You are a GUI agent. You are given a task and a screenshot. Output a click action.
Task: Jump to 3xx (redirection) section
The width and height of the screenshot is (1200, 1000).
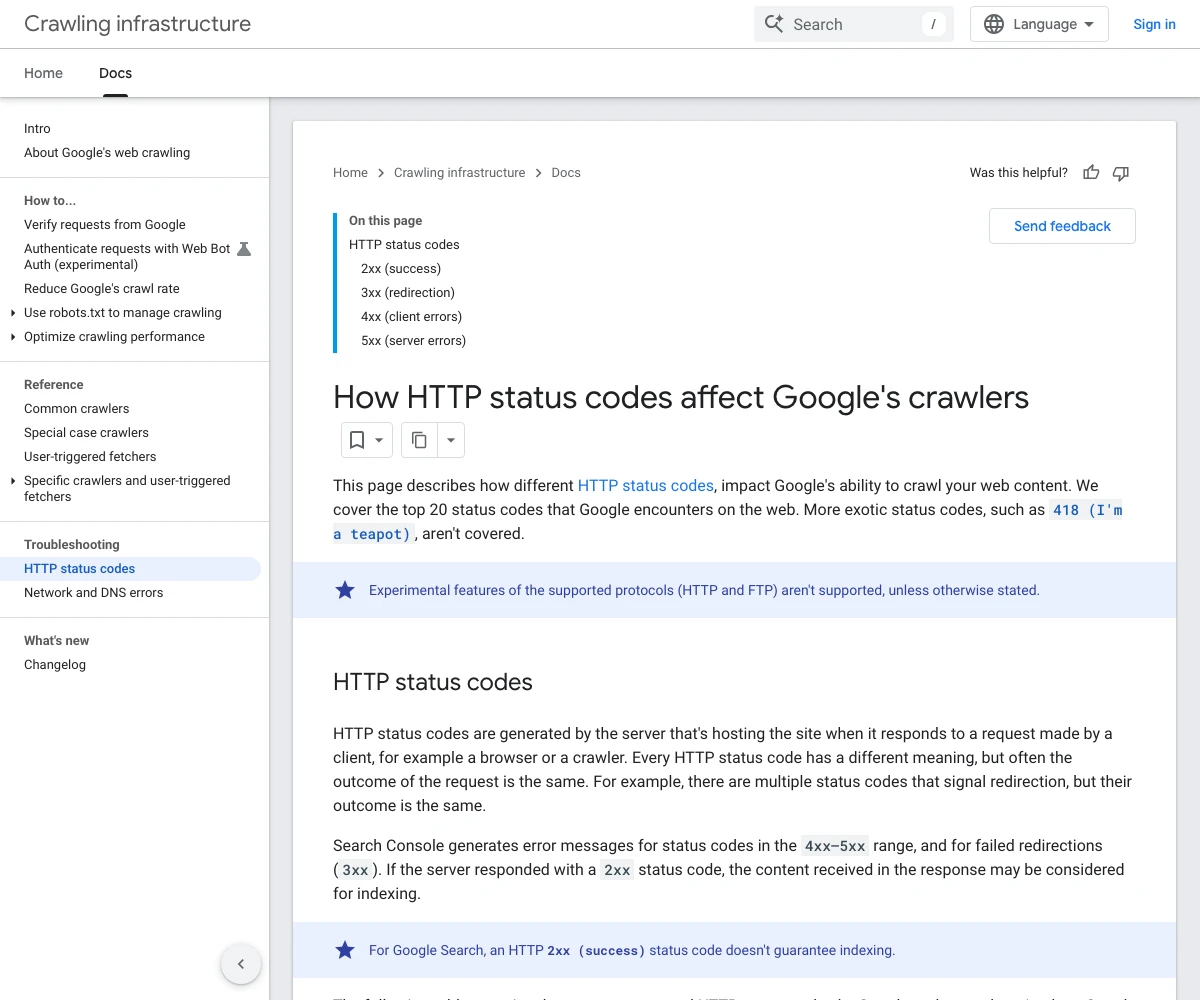pos(408,293)
